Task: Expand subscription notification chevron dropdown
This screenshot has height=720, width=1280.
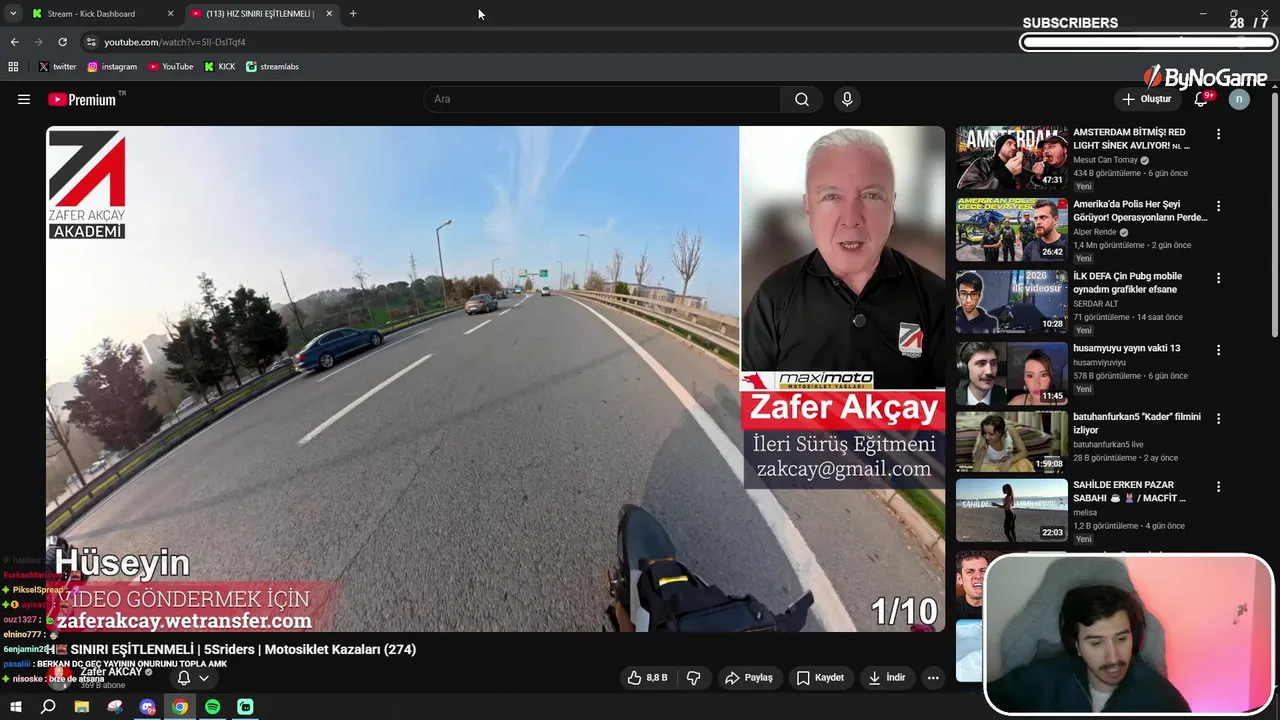Action: pos(204,678)
